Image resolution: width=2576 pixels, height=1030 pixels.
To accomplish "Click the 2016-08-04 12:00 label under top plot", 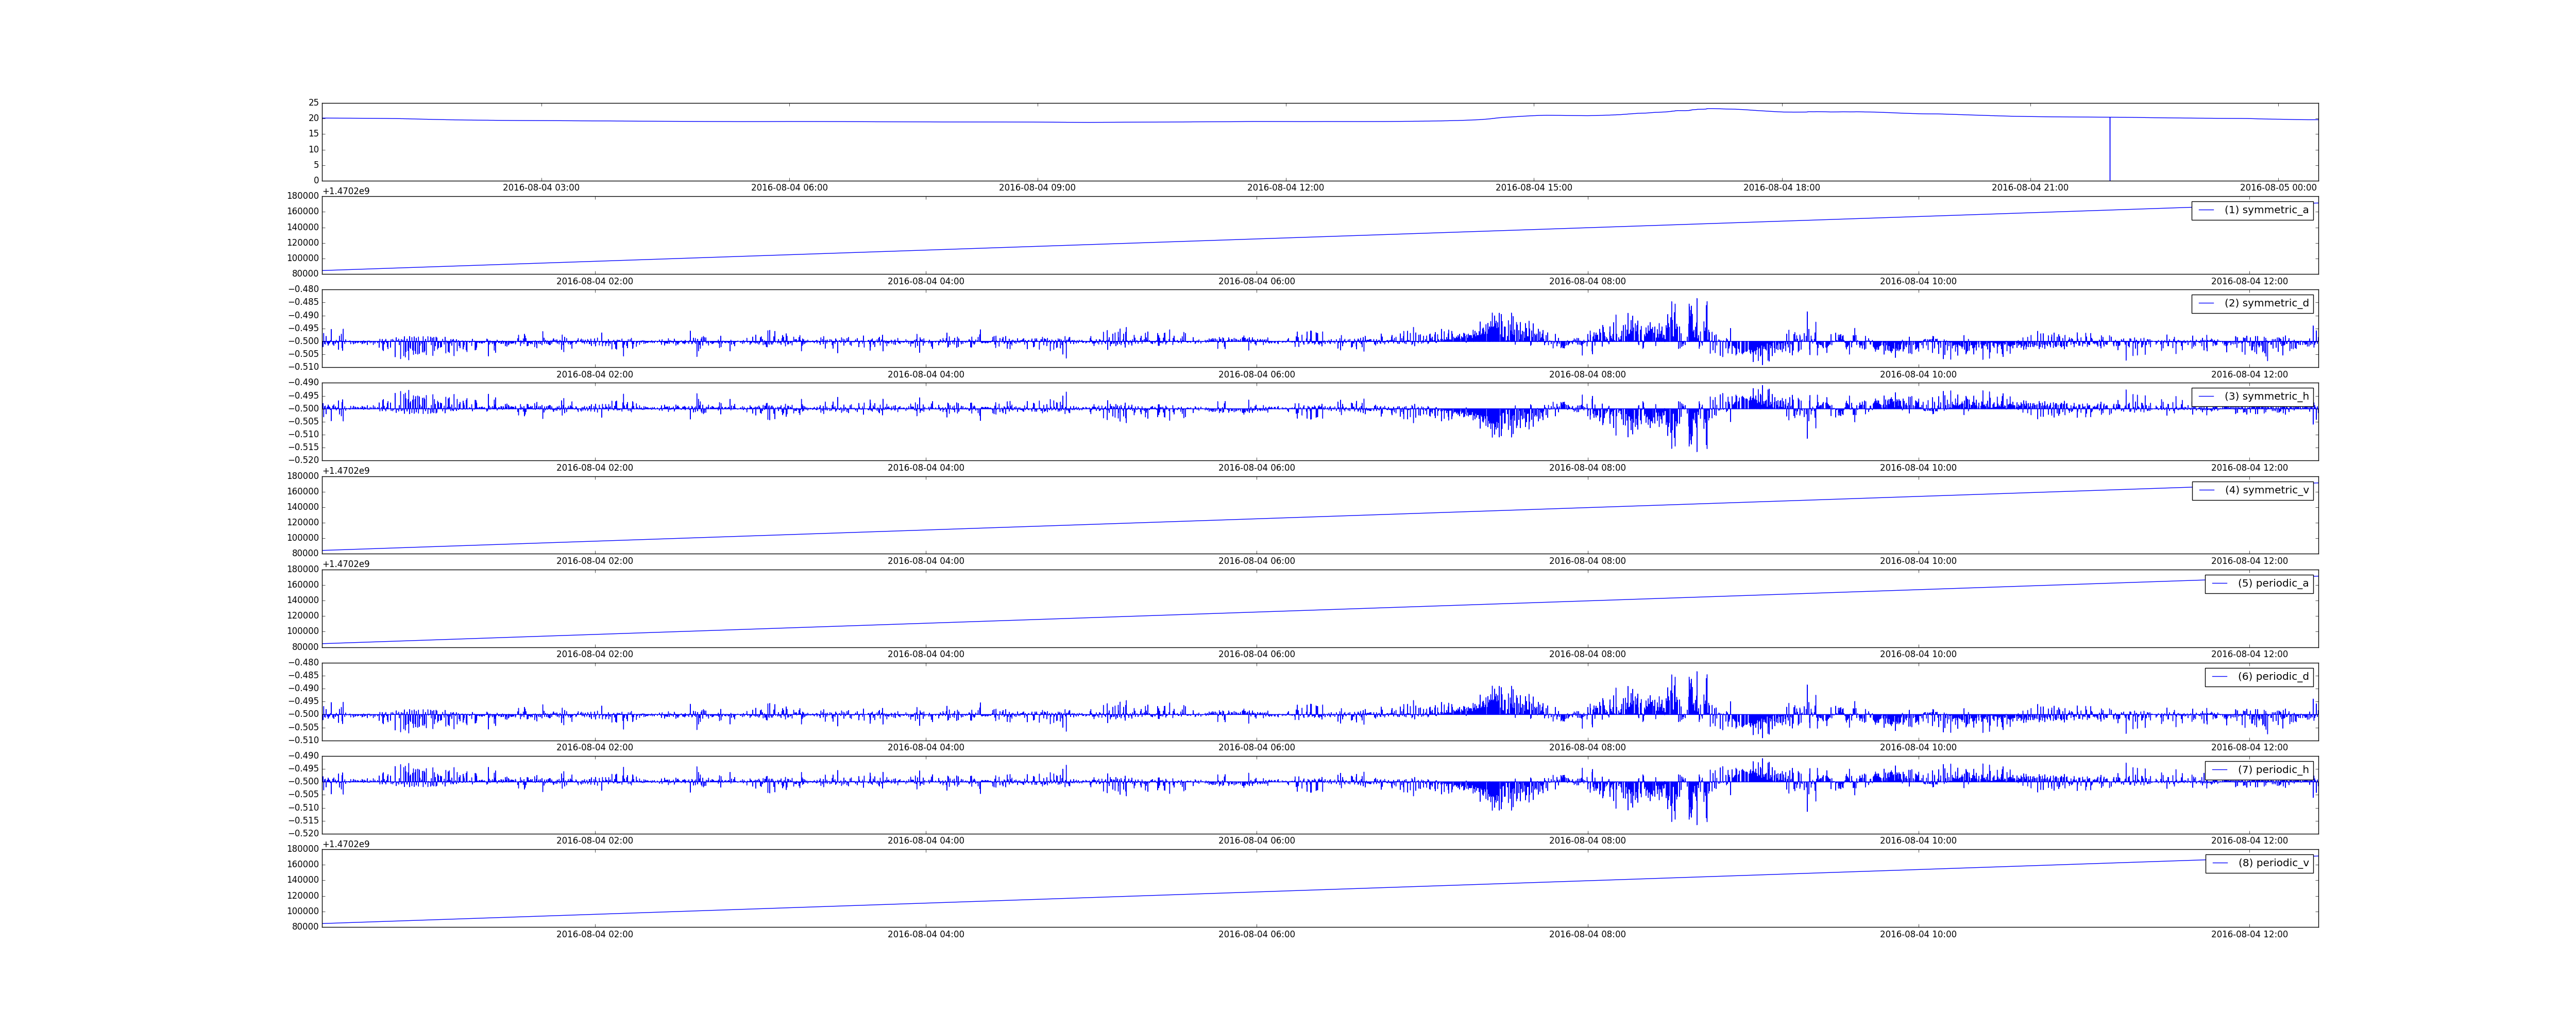I will 1285,188.
